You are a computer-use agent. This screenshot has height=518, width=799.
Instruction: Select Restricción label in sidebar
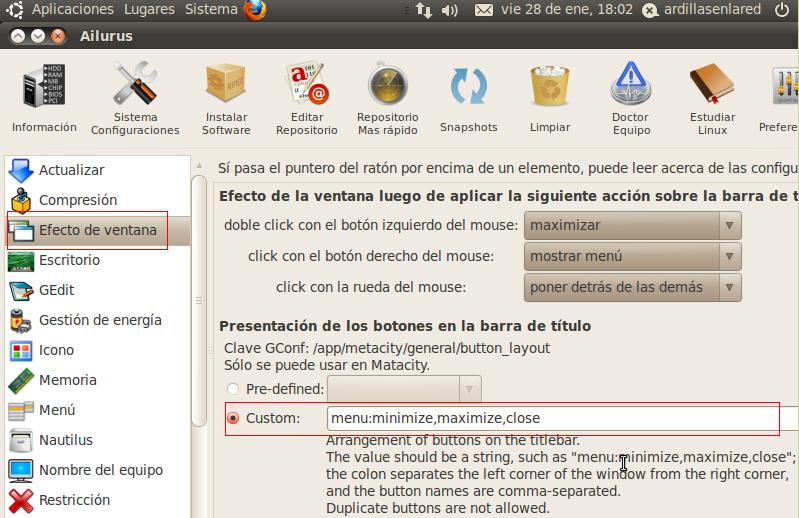(x=74, y=500)
